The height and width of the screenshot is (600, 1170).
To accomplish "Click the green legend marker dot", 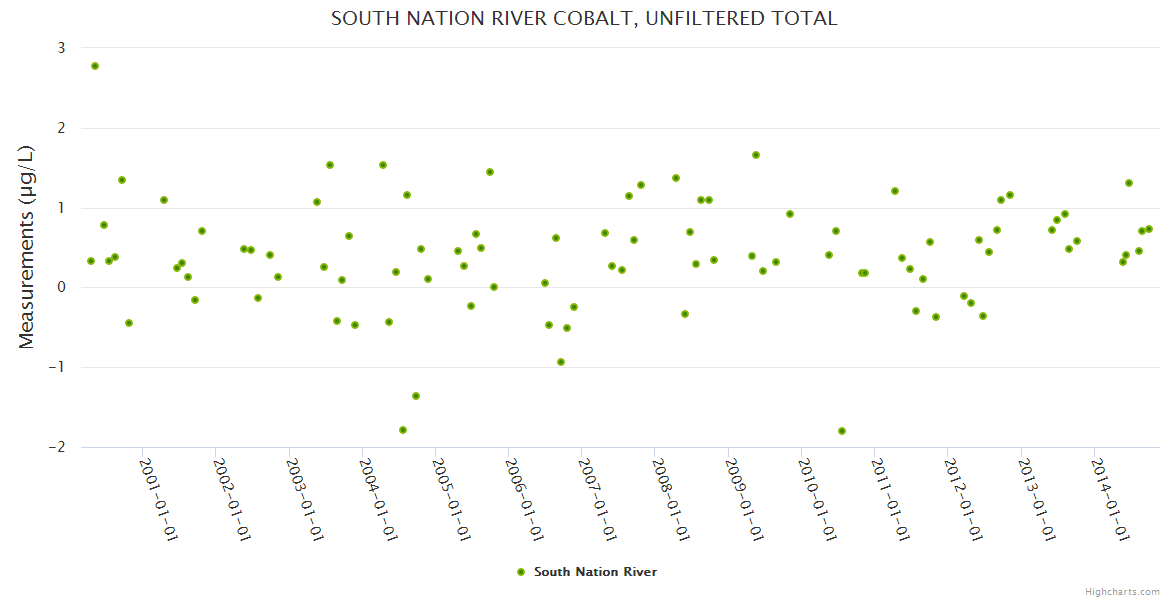I will tap(520, 572).
